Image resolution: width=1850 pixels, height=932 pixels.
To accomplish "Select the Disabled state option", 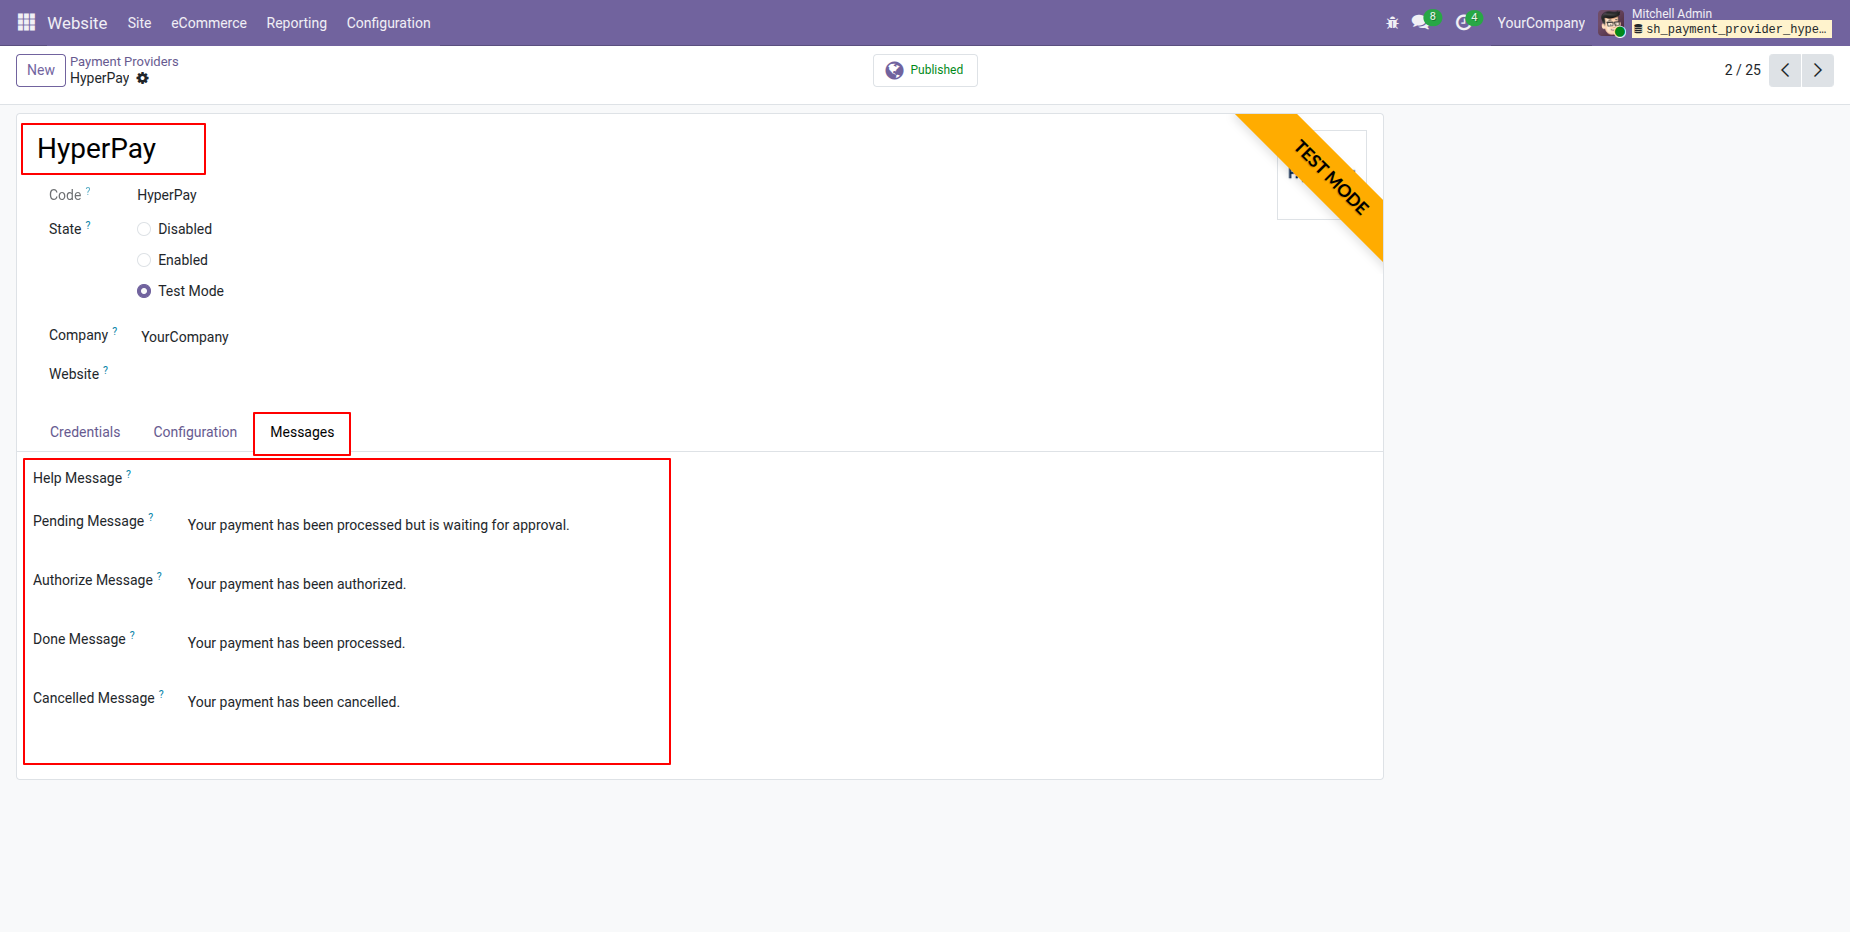I will pyautogui.click(x=144, y=229).
